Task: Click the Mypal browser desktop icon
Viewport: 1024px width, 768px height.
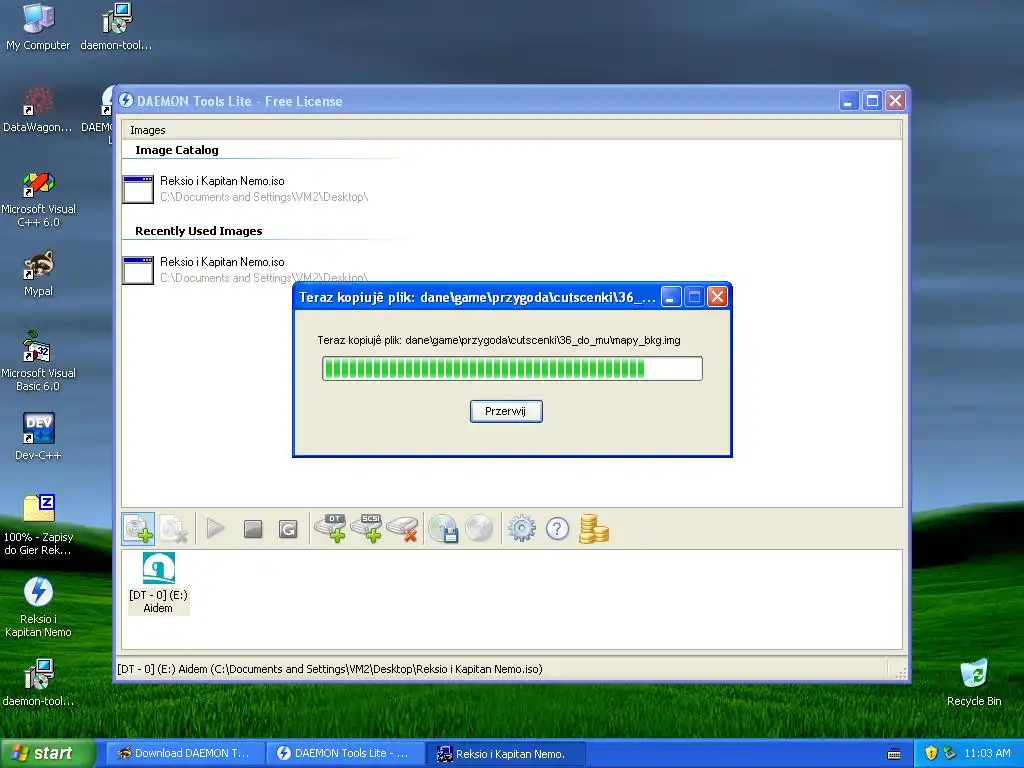Action: [39, 274]
